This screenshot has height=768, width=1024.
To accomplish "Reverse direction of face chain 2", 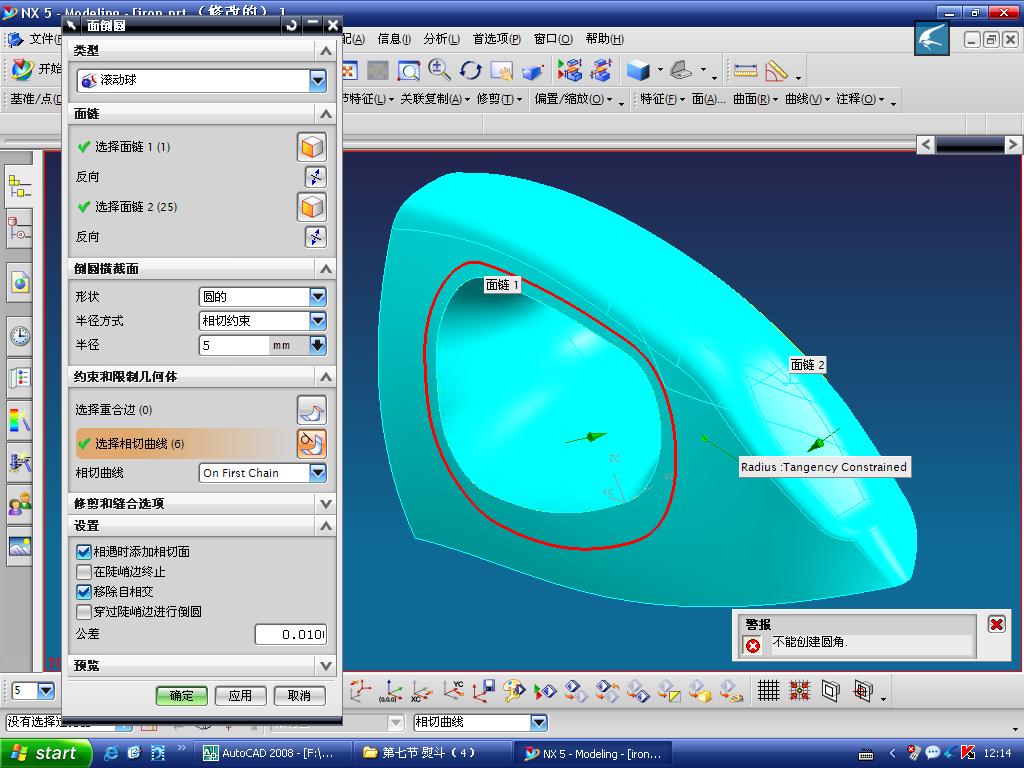I will pos(315,236).
